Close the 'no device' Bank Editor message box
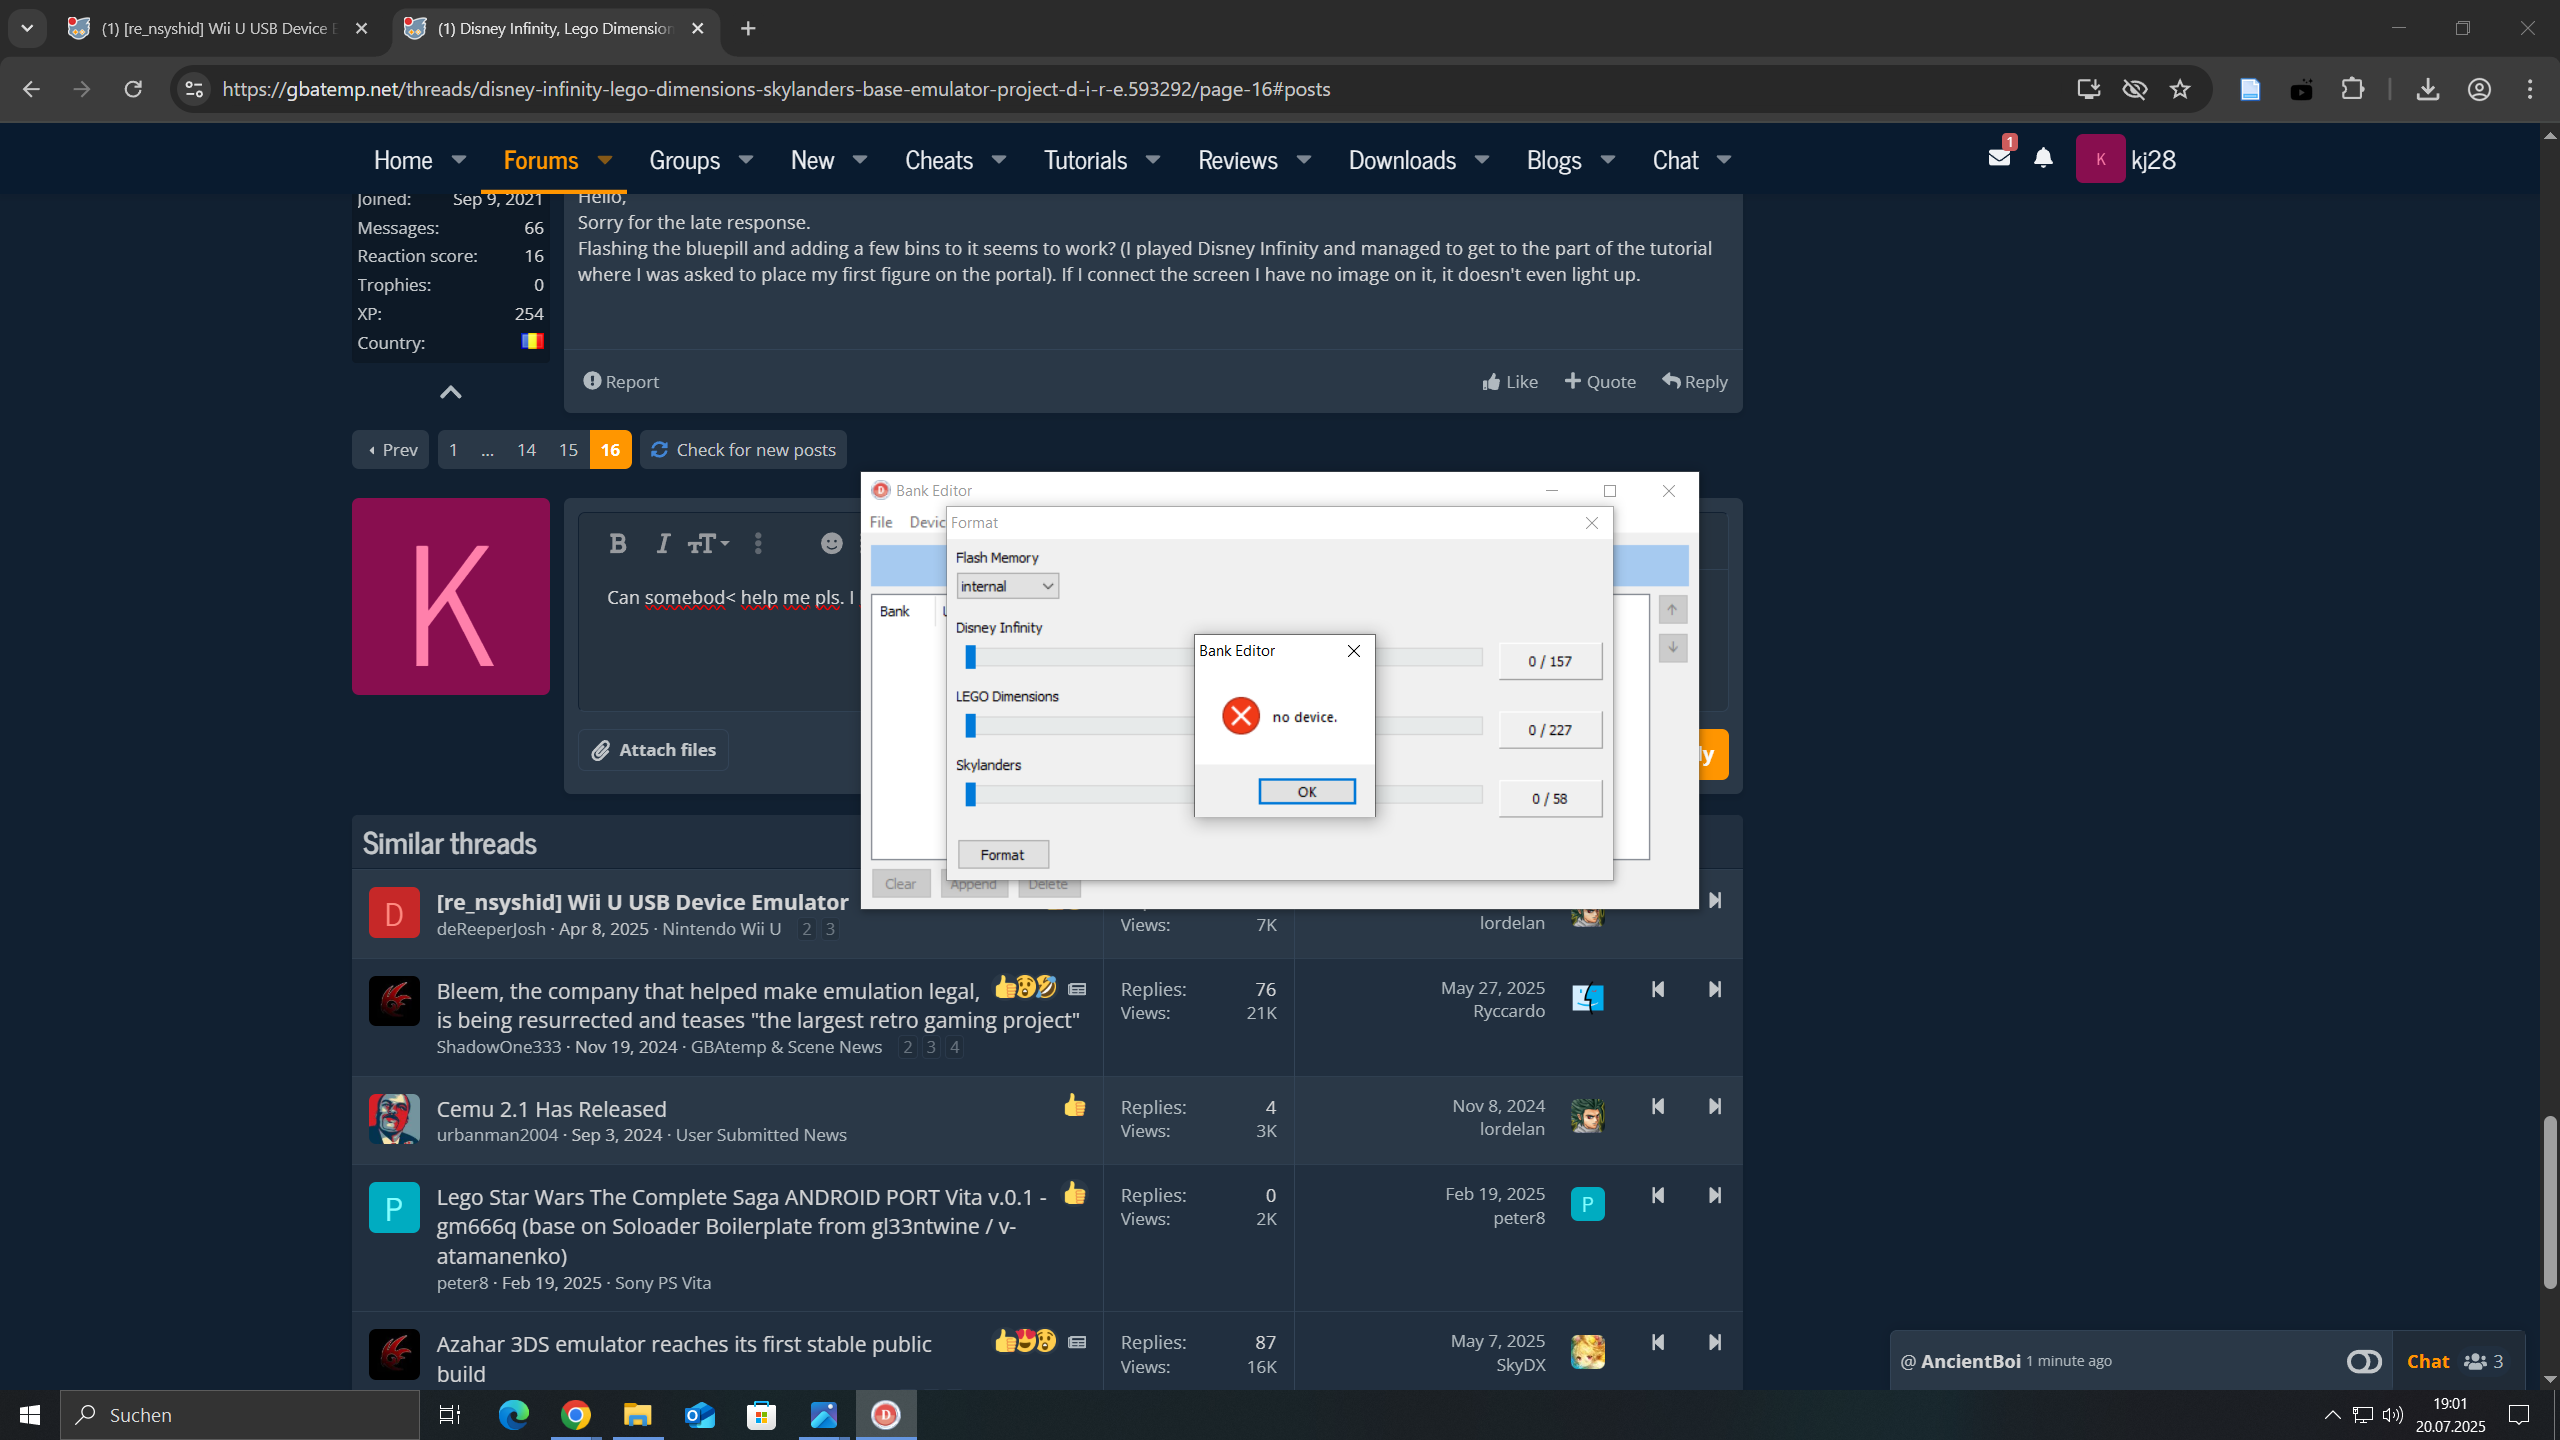Viewport: 2560px width, 1440px height. click(x=1354, y=651)
